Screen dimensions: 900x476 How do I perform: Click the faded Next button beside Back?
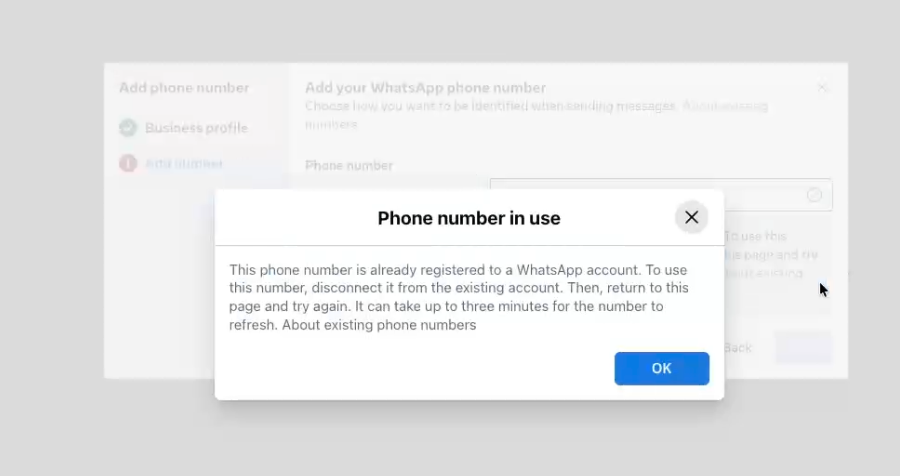(x=803, y=347)
